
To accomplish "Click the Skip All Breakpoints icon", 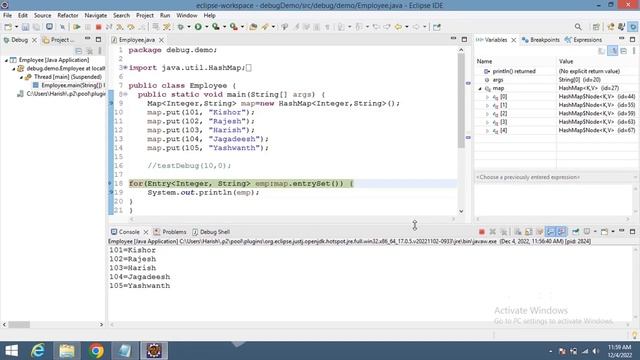I will [62, 27].
